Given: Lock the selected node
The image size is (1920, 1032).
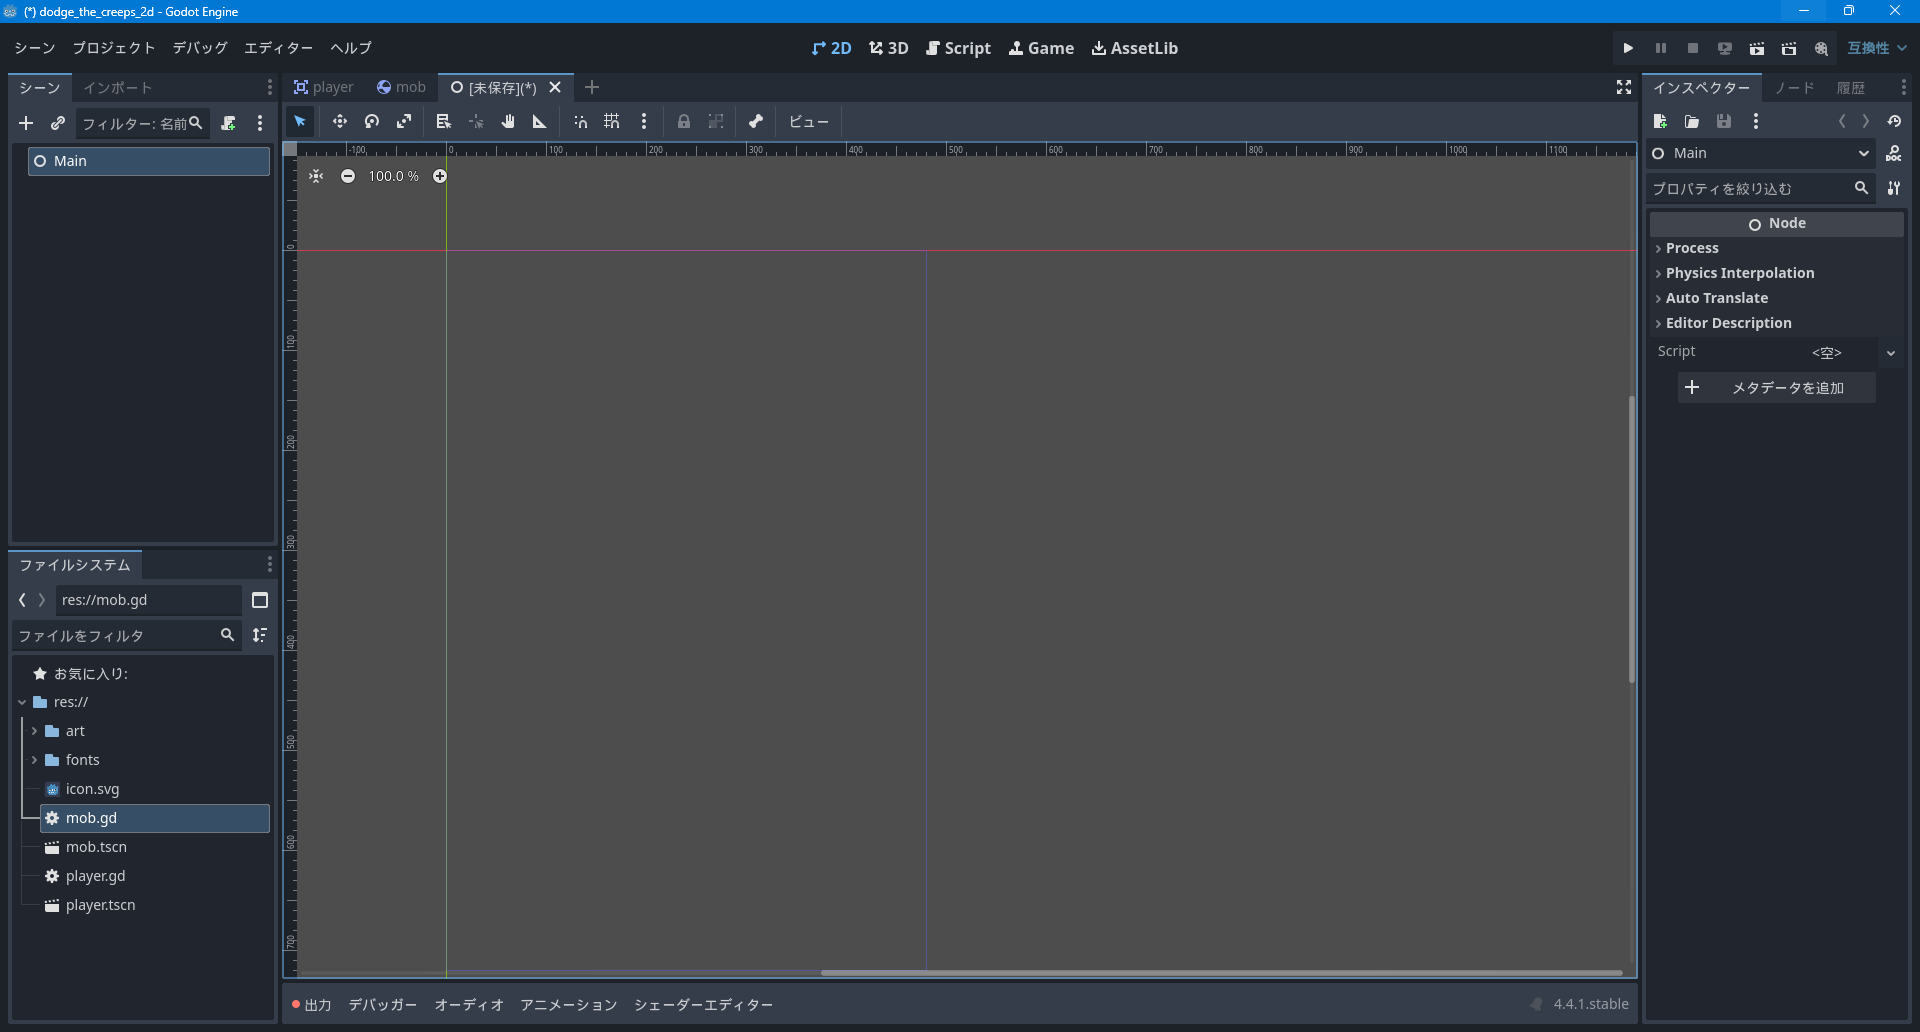Looking at the screenshot, I should pos(684,122).
